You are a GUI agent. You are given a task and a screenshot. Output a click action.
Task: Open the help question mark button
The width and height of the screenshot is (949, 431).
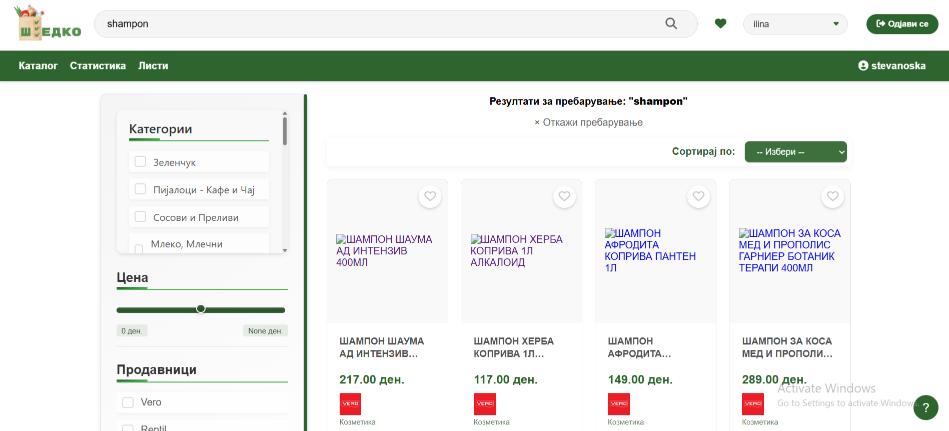(x=926, y=407)
